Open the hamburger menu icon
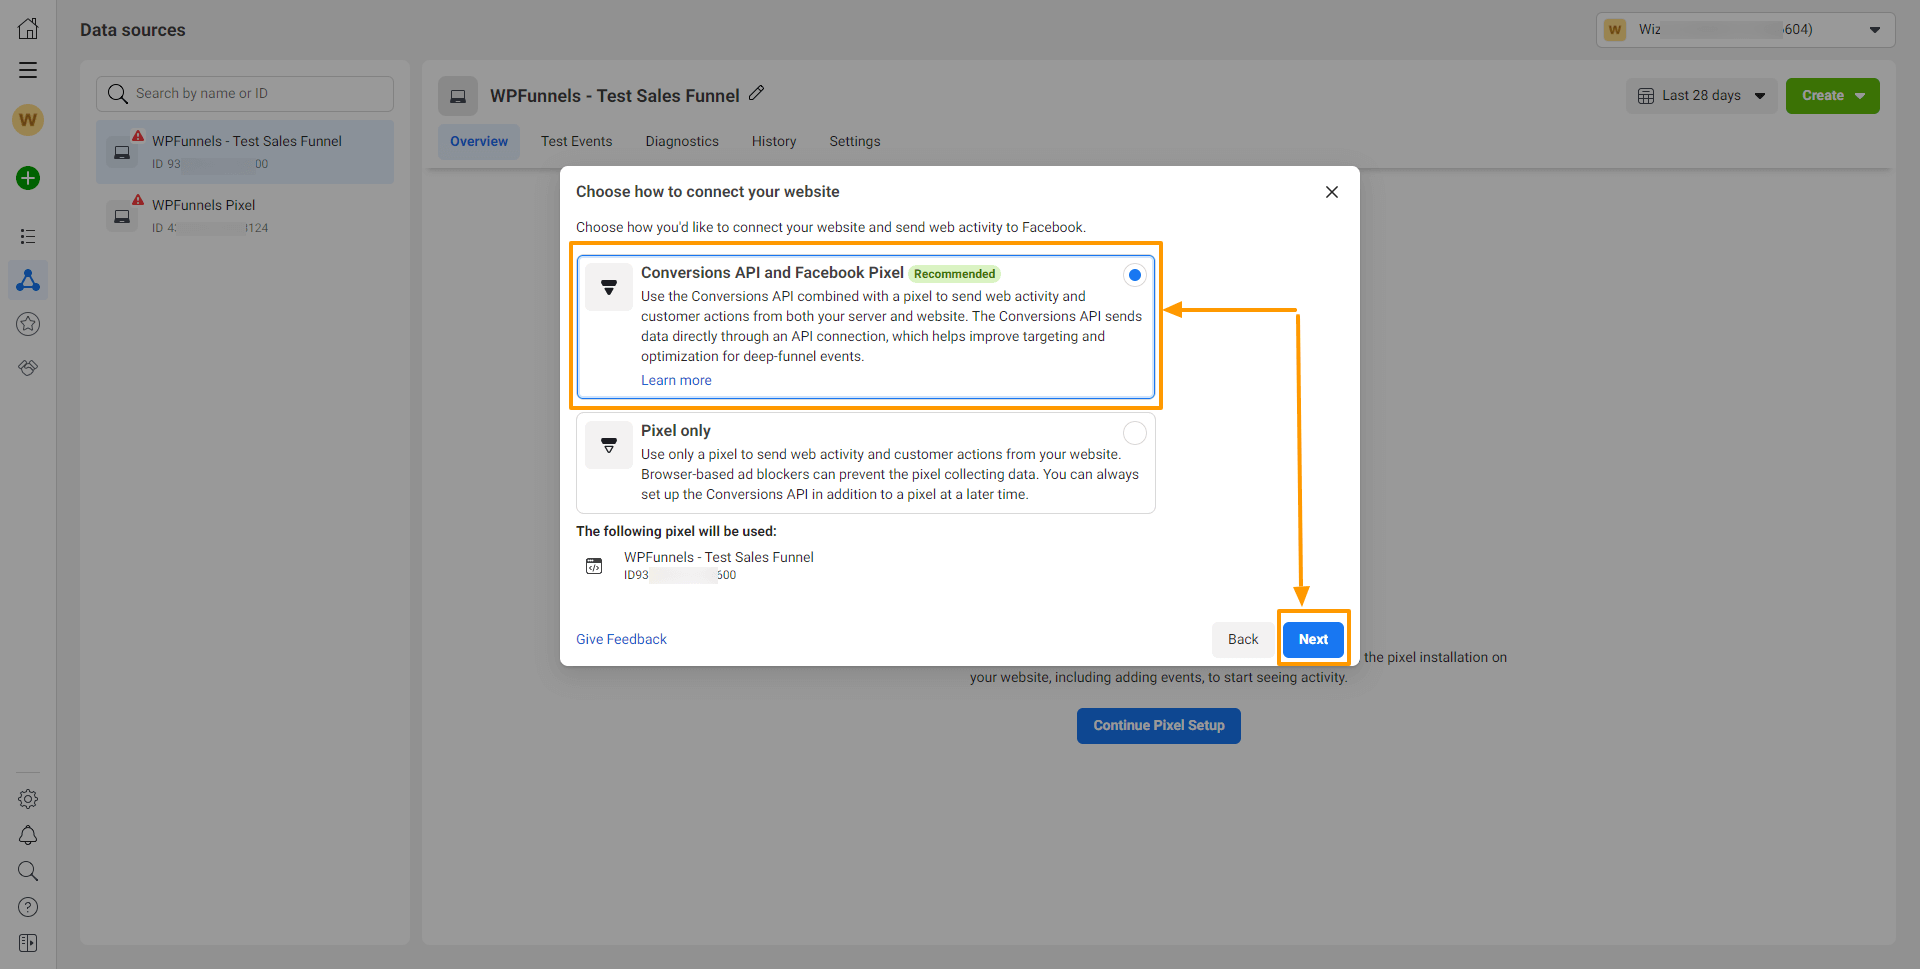 pyautogui.click(x=28, y=70)
